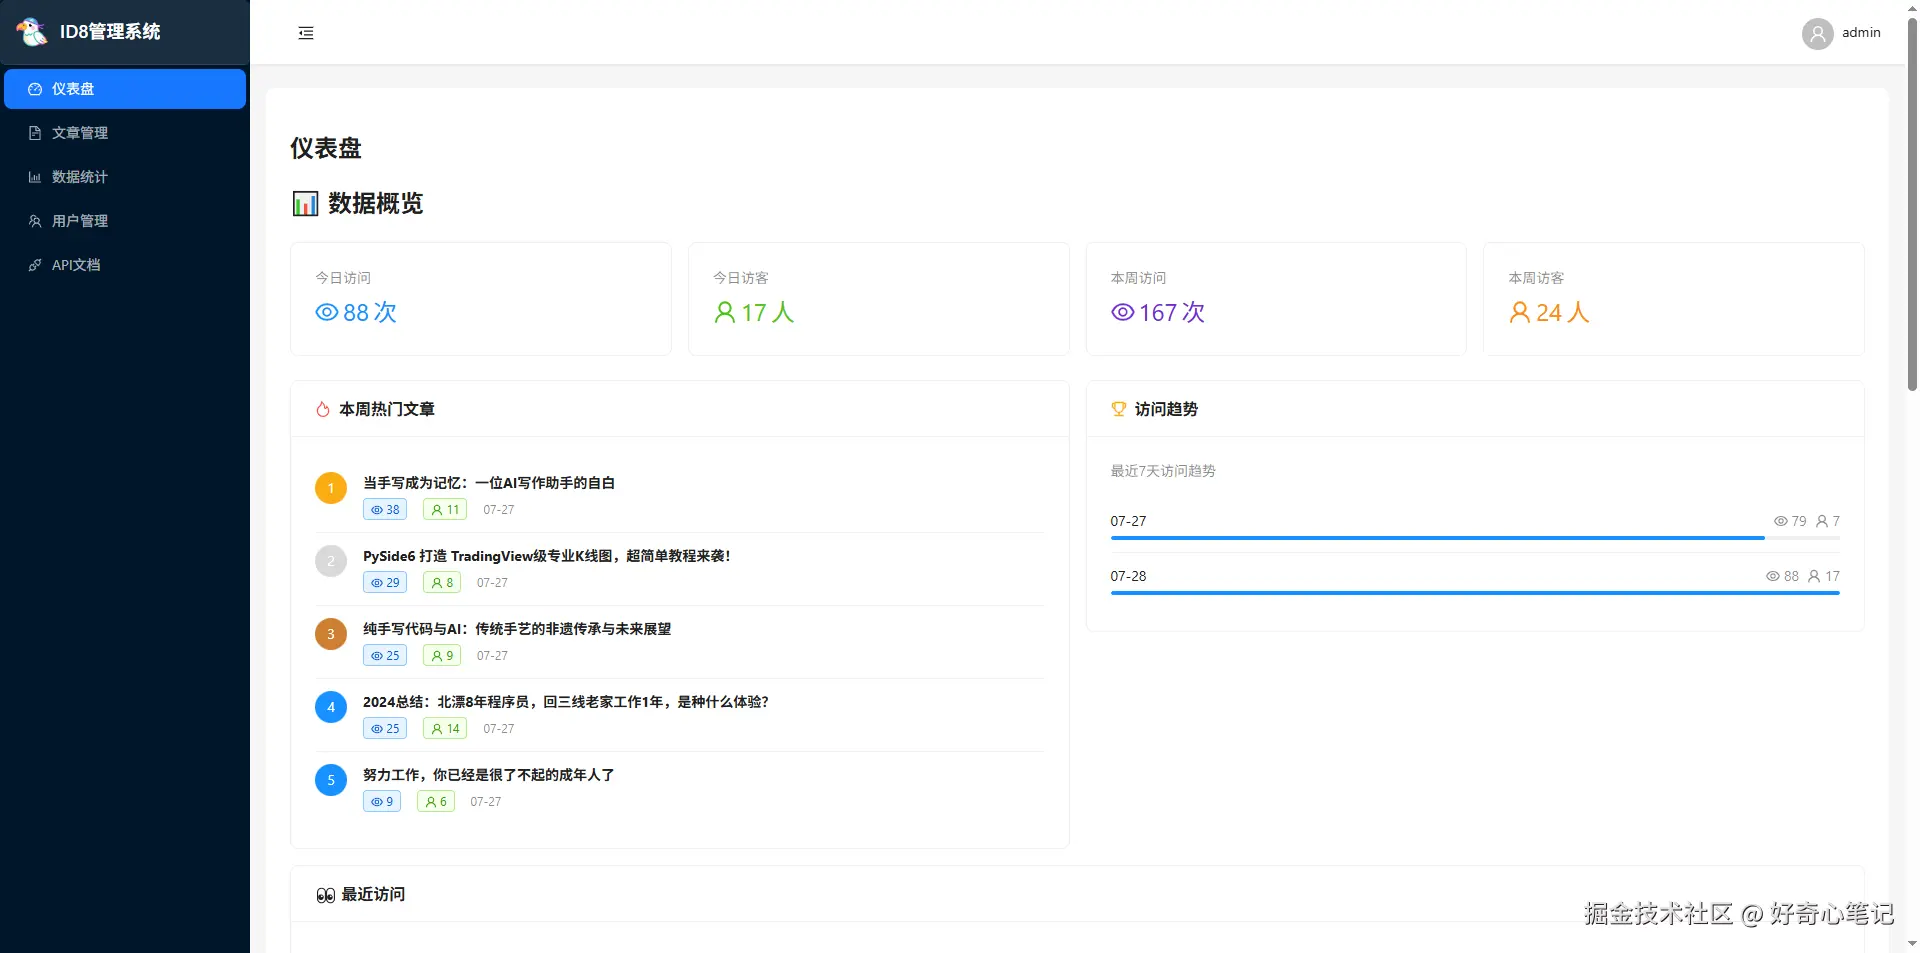Go to 数据统计 in the sidebar
Screen dimensions: 1920x953
coord(80,177)
